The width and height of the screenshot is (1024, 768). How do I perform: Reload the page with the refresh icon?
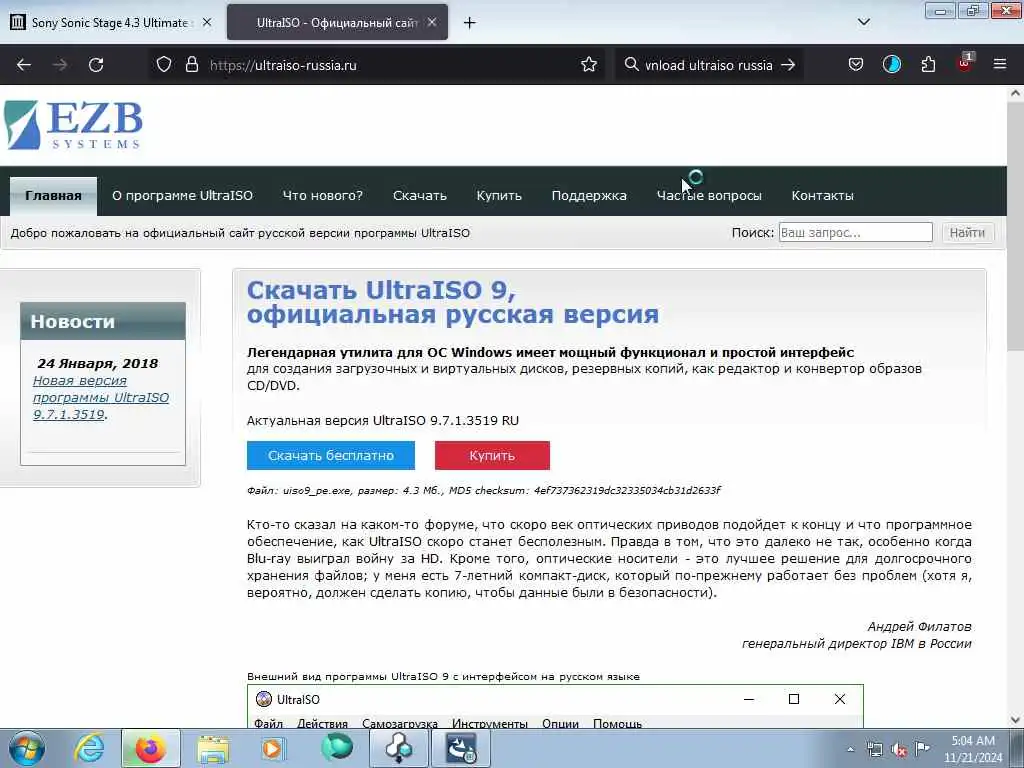96,65
